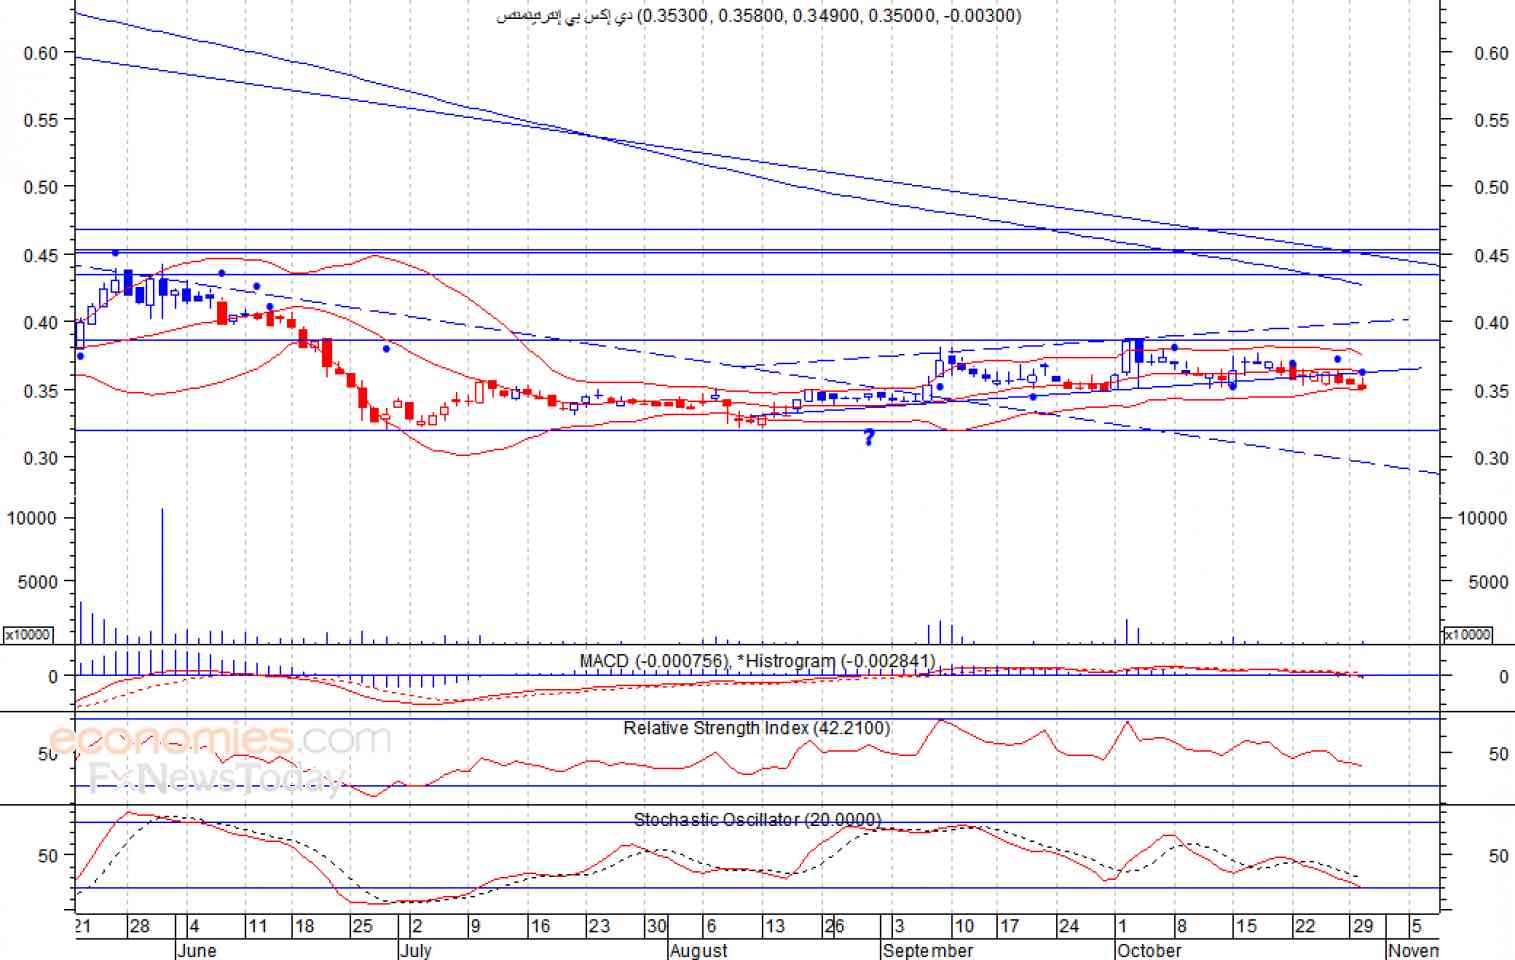Click date label 10 under September

click(964, 926)
